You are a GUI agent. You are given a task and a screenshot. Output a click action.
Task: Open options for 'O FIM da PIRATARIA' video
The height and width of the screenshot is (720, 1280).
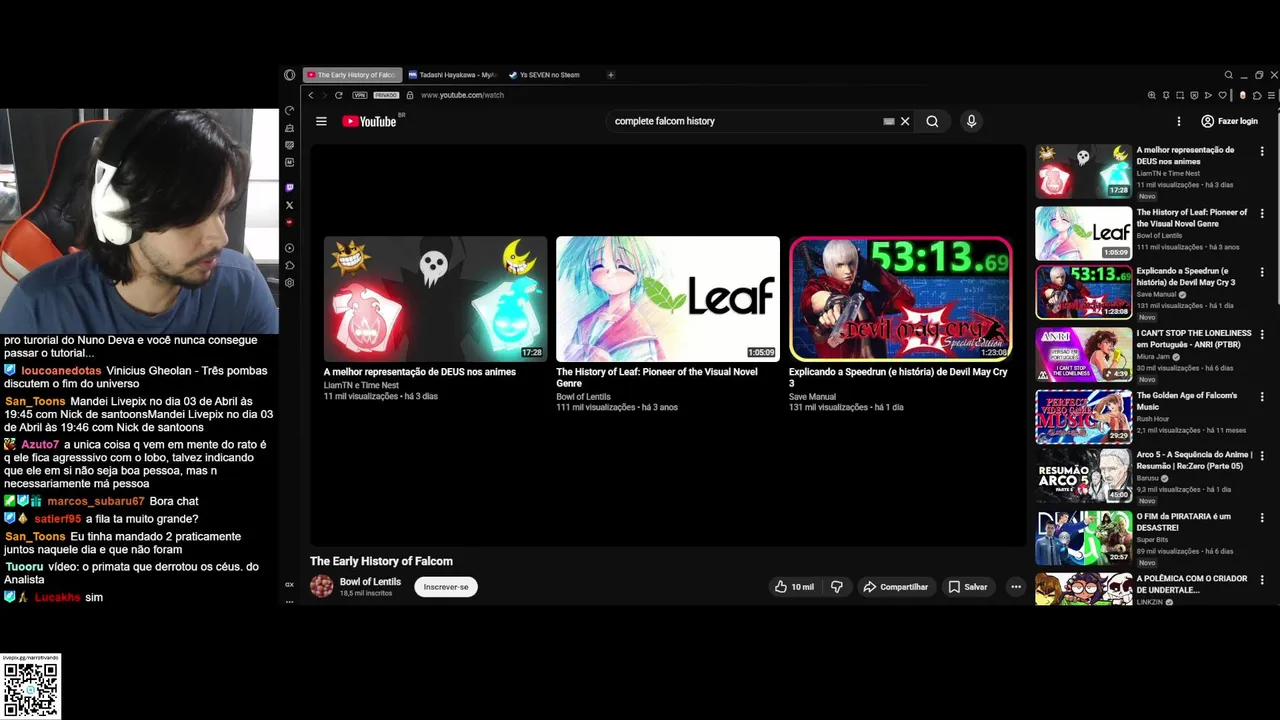1262,517
